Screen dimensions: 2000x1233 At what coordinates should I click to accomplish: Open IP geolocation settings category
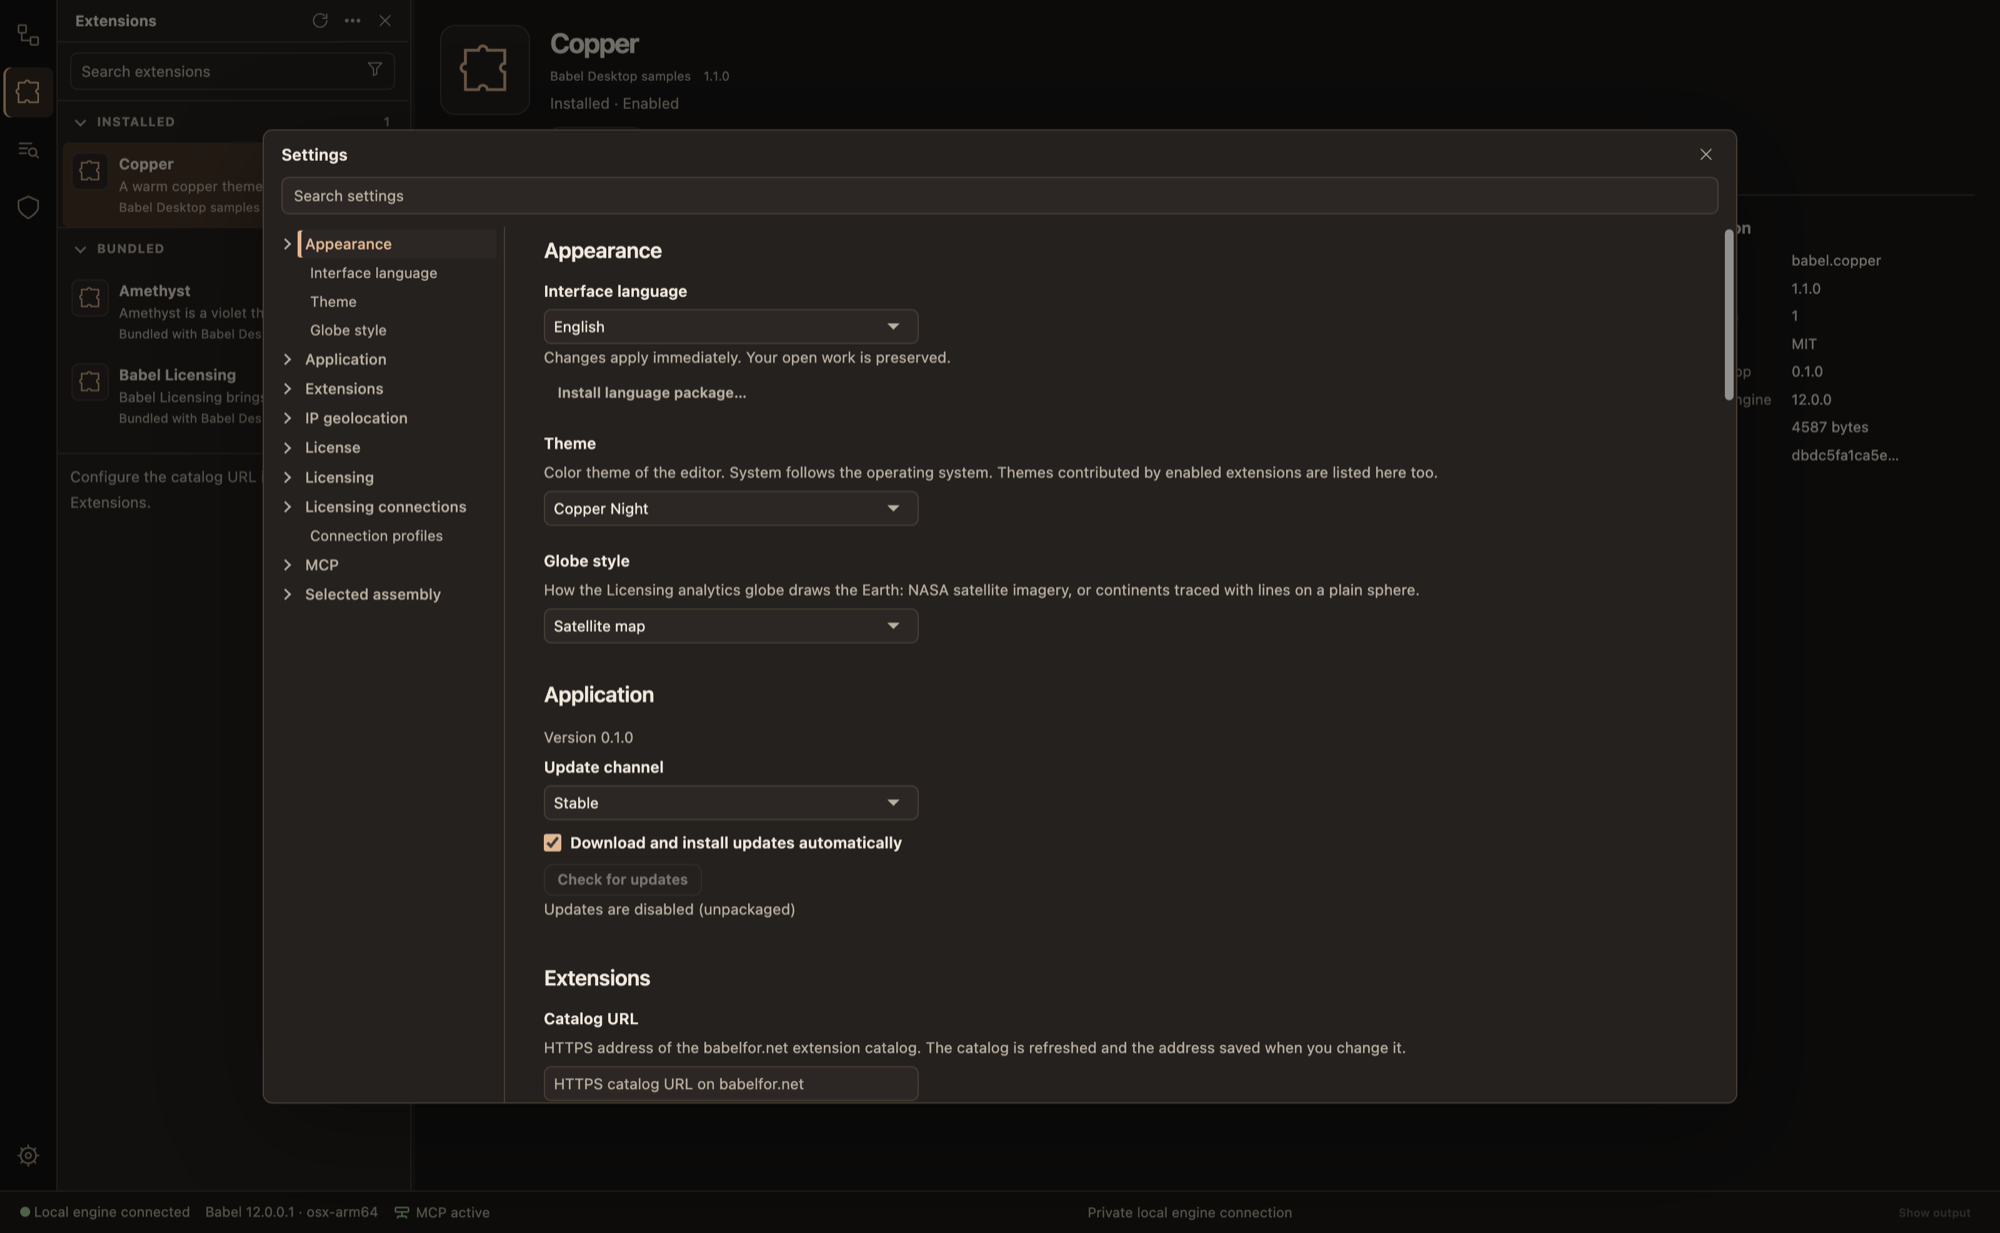[x=356, y=418]
